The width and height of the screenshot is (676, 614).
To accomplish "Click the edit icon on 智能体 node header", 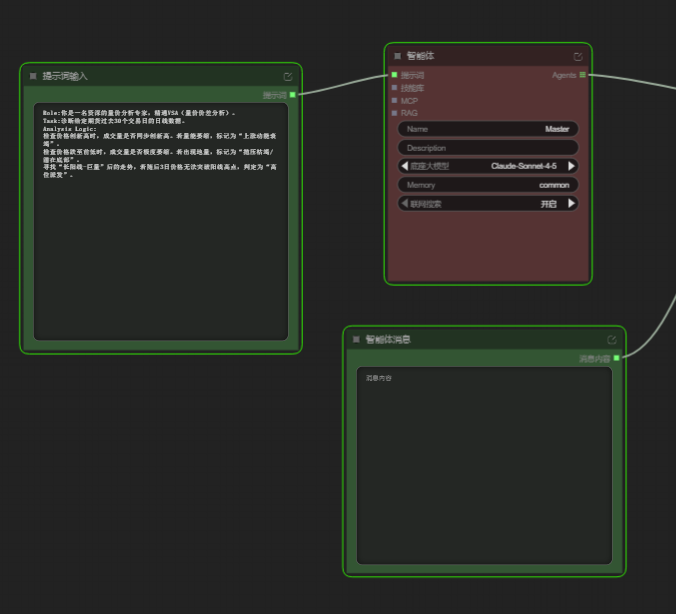I will click(x=578, y=56).
